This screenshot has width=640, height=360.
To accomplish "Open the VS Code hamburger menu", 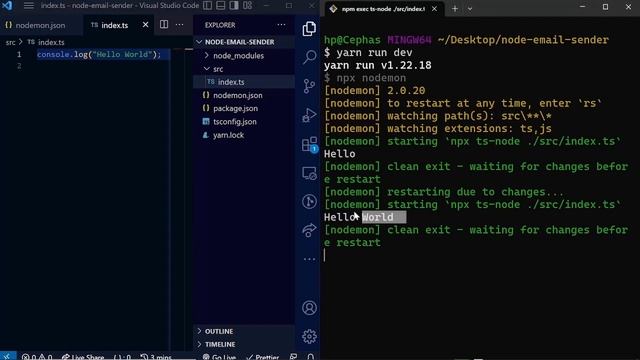I will (29, 6).
